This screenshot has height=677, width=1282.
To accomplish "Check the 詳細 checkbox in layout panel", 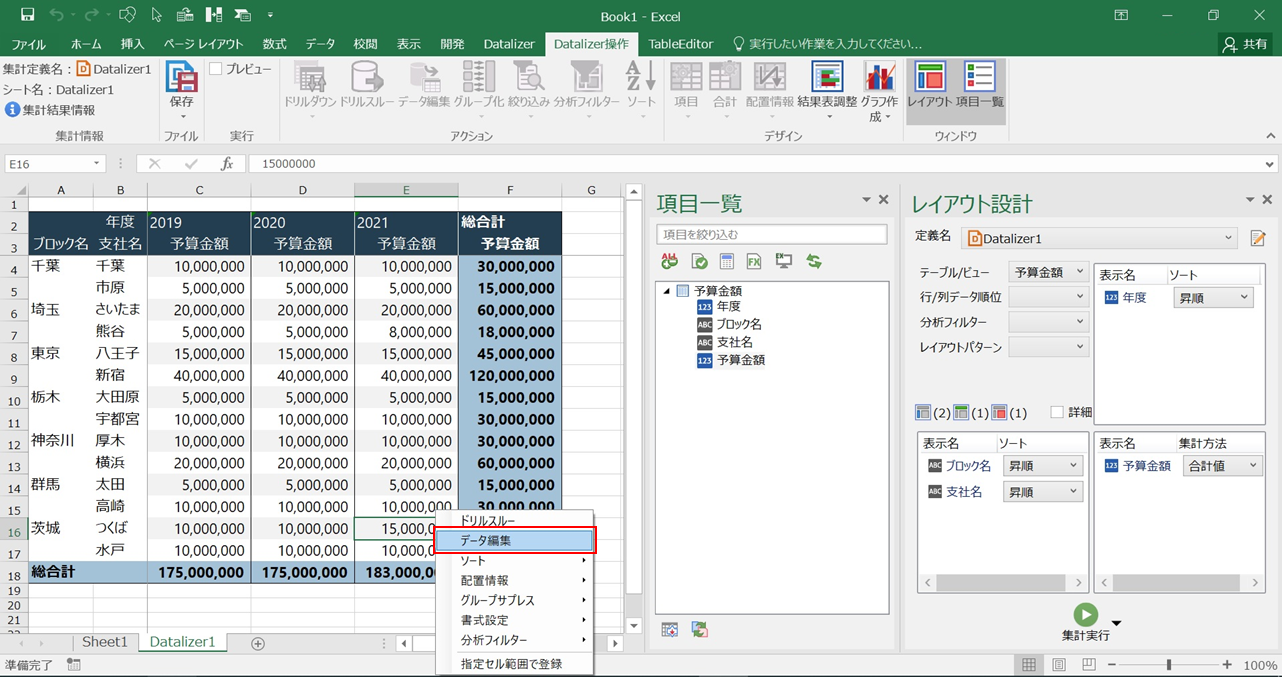I will [1057, 412].
